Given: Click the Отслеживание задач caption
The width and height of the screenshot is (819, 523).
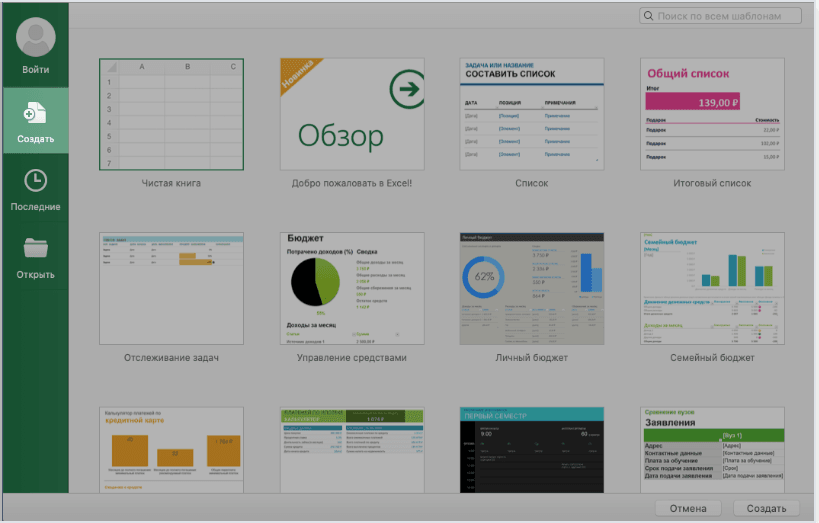Looking at the screenshot, I should 171,358.
